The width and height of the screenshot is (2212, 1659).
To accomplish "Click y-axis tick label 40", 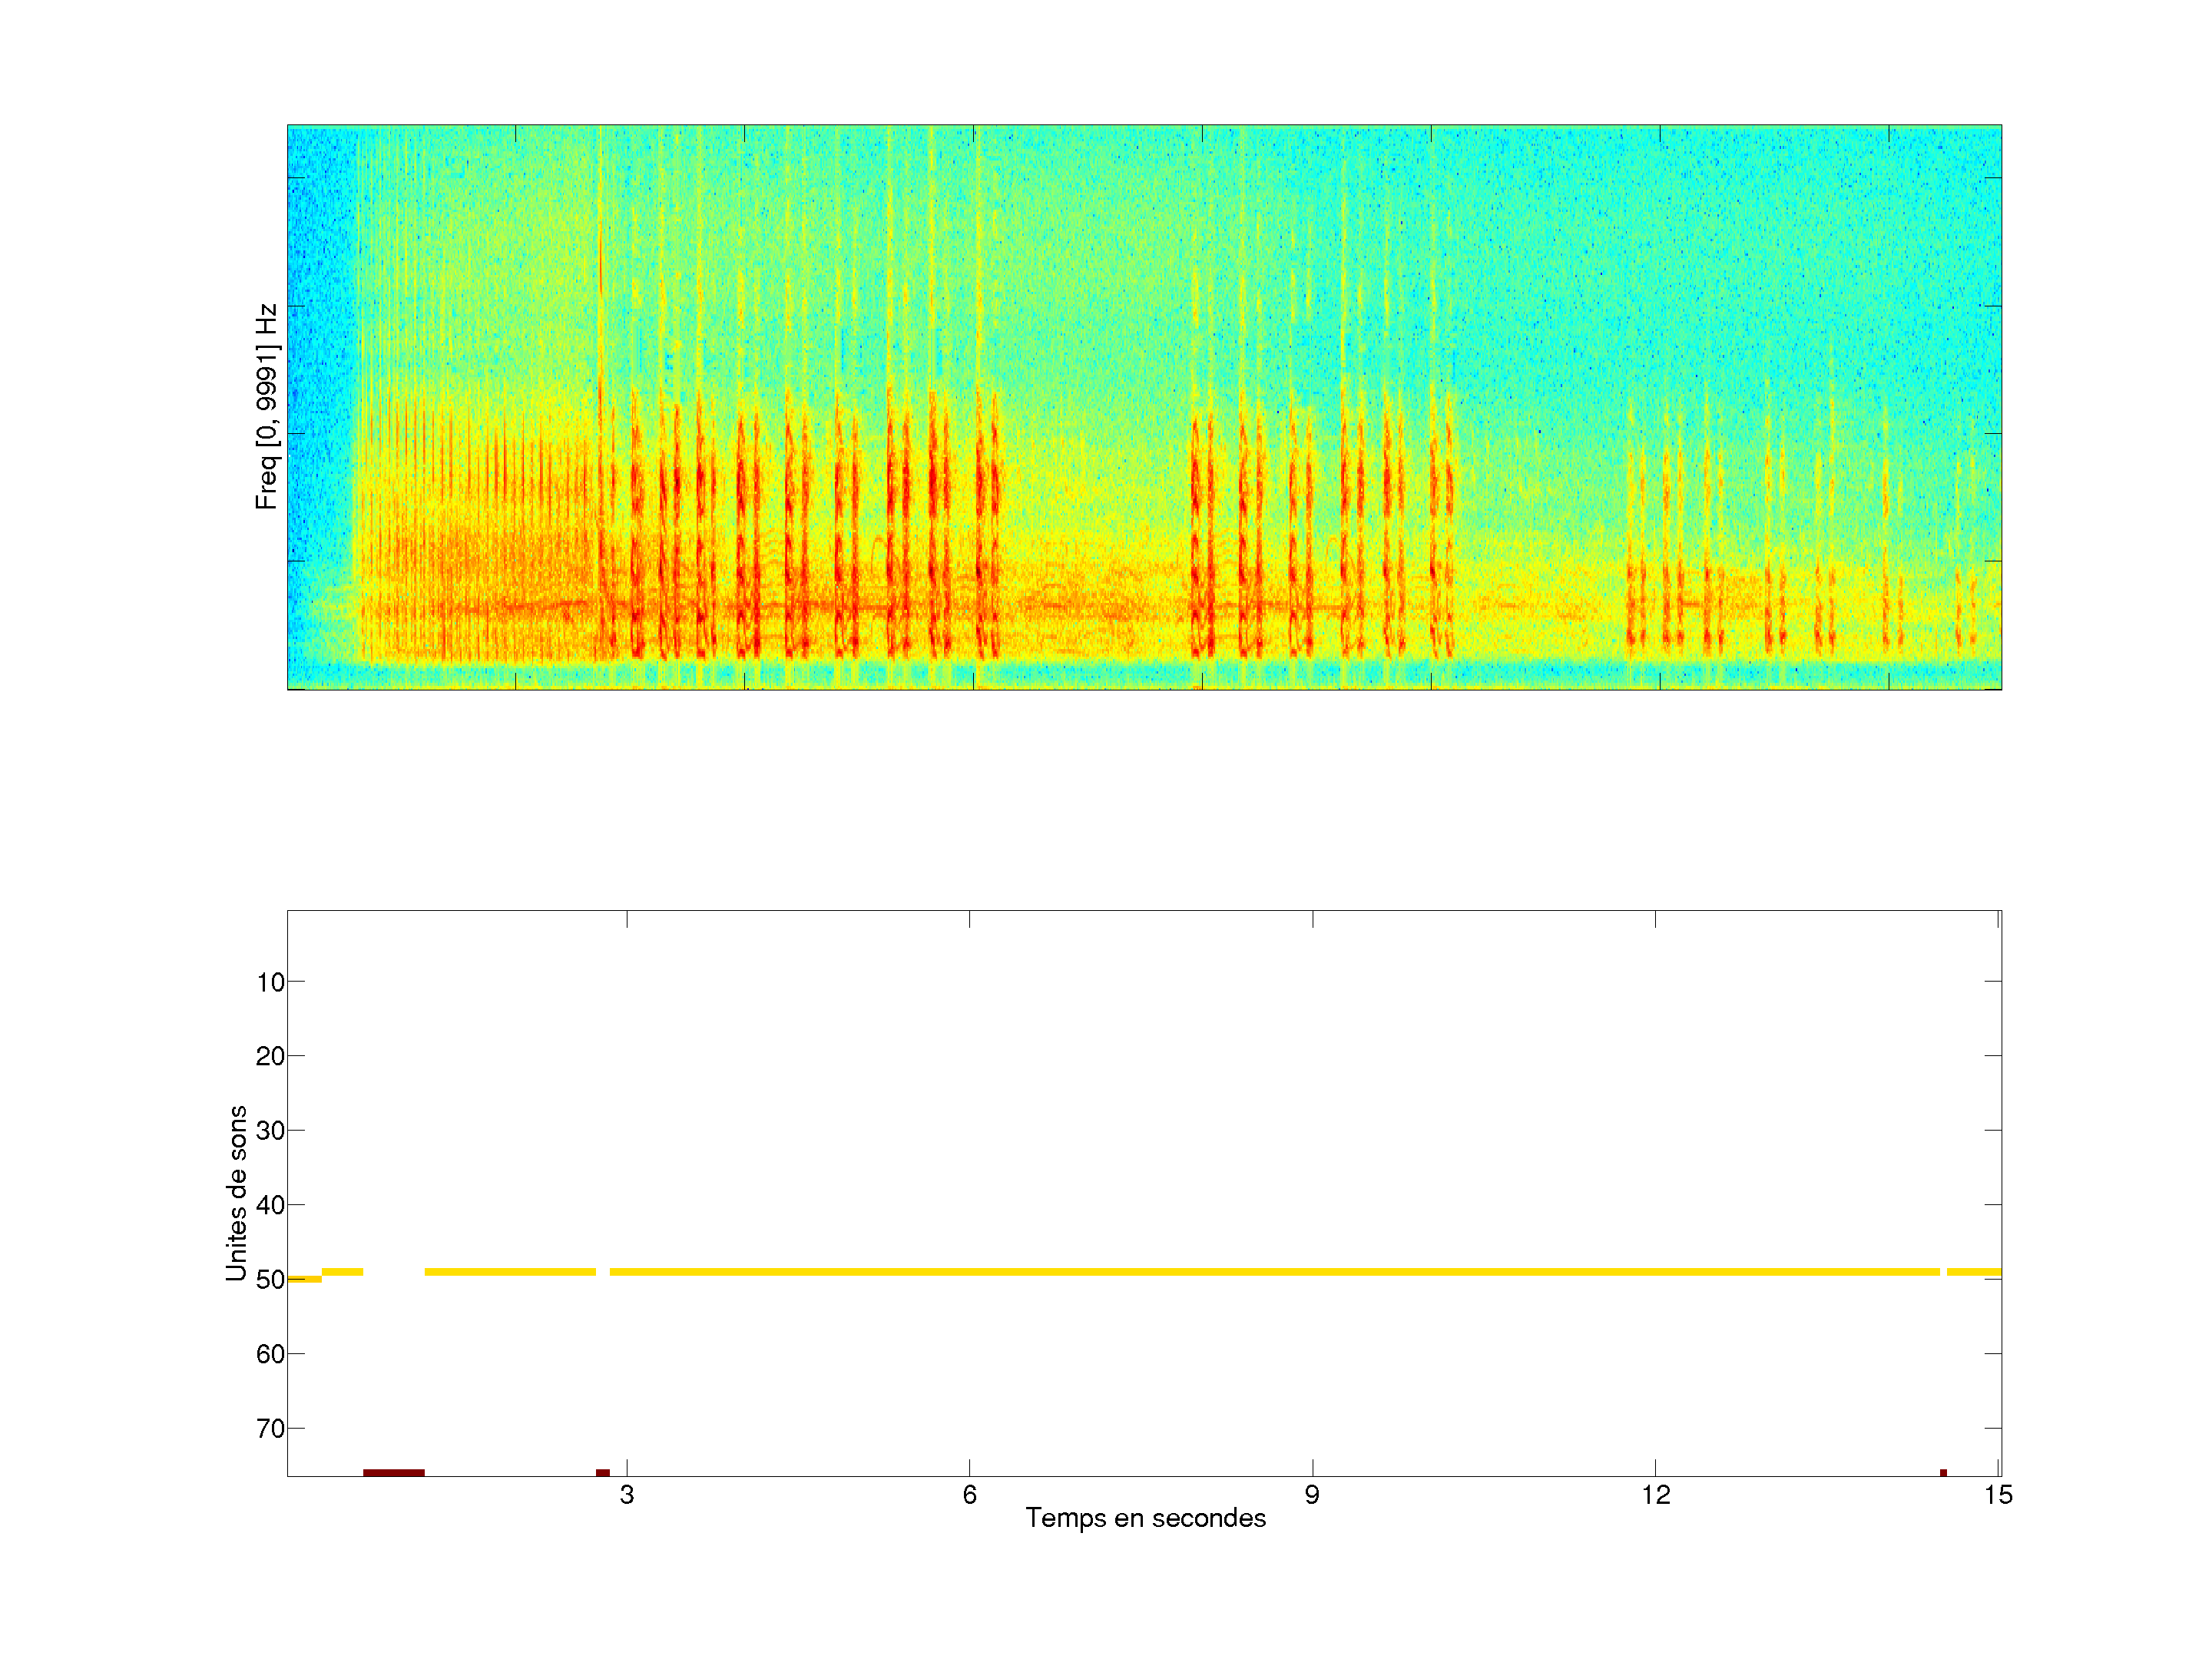I will click(x=270, y=1205).
